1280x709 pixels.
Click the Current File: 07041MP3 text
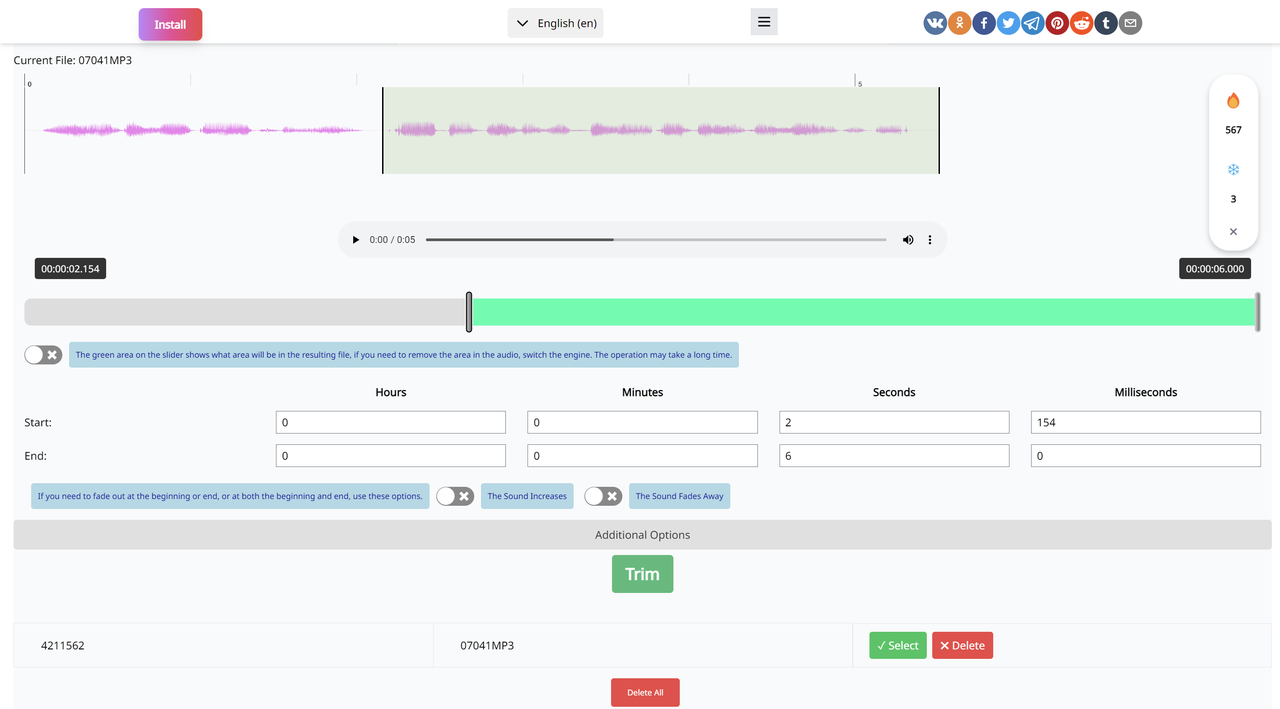point(73,60)
